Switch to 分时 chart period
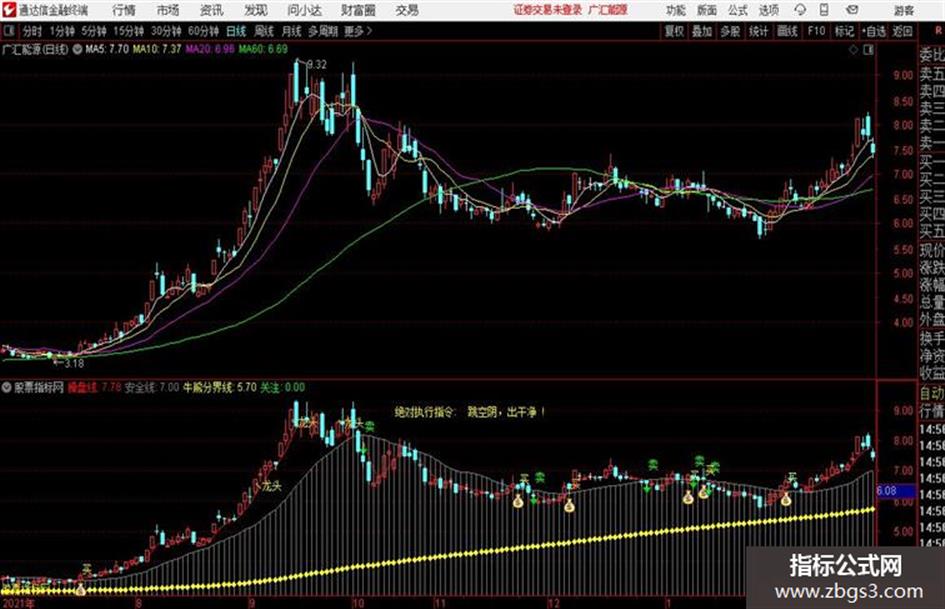 [32, 31]
